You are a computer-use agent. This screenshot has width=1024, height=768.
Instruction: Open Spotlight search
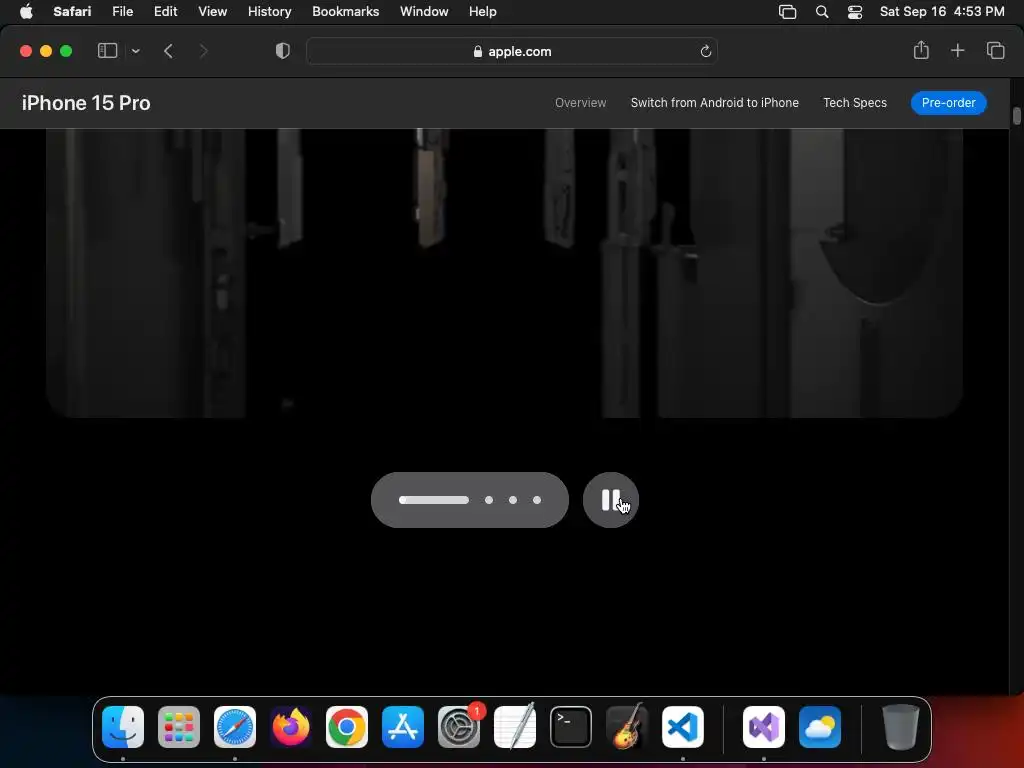tap(822, 12)
